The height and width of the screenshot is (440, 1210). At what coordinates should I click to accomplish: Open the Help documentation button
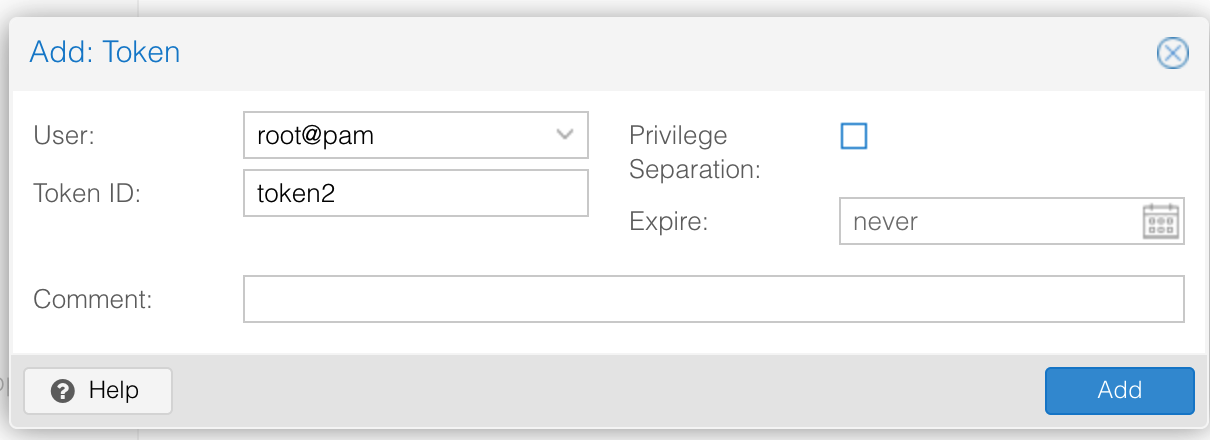pos(98,390)
